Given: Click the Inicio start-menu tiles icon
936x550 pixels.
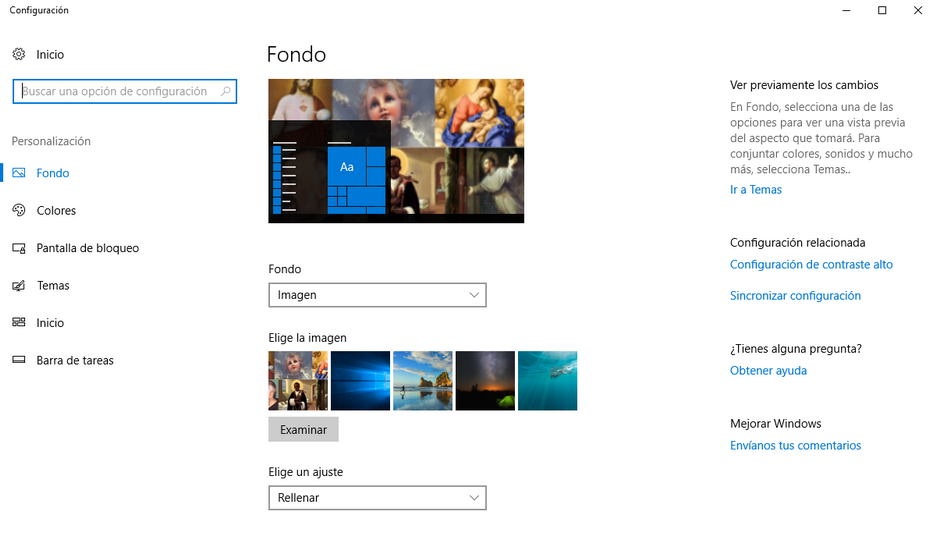Looking at the screenshot, I should [x=18, y=322].
